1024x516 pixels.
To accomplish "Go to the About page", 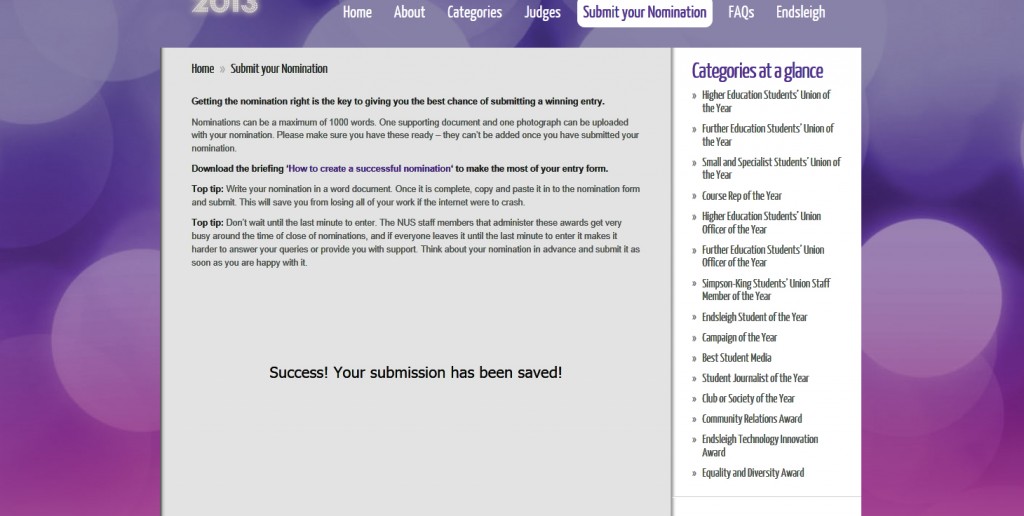I will coord(409,12).
